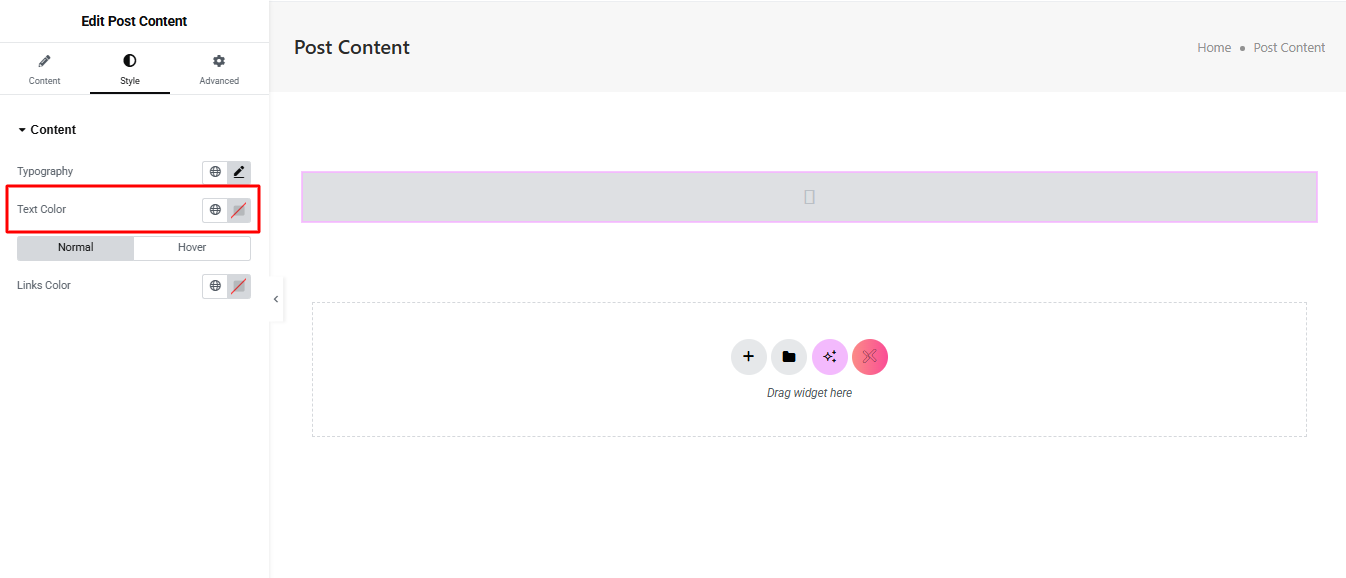
Task: Open the Text Color picker swatch
Action: 239,210
